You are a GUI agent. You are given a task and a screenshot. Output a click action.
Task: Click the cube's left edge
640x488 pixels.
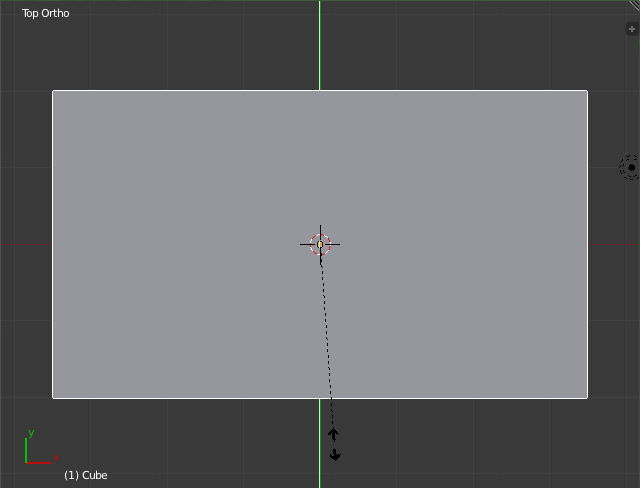point(53,300)
